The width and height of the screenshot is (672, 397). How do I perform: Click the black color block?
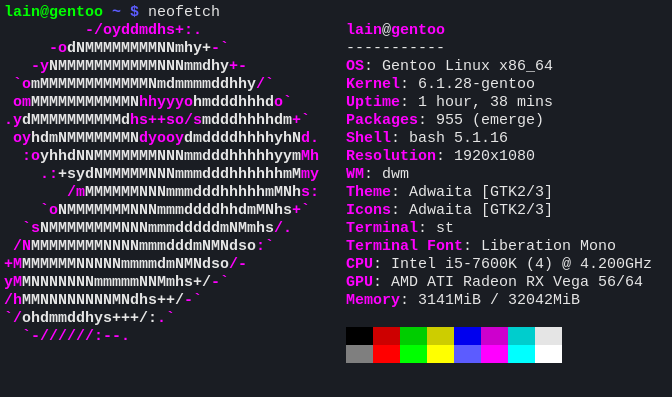pyautogui.click(x=359, y=336)
